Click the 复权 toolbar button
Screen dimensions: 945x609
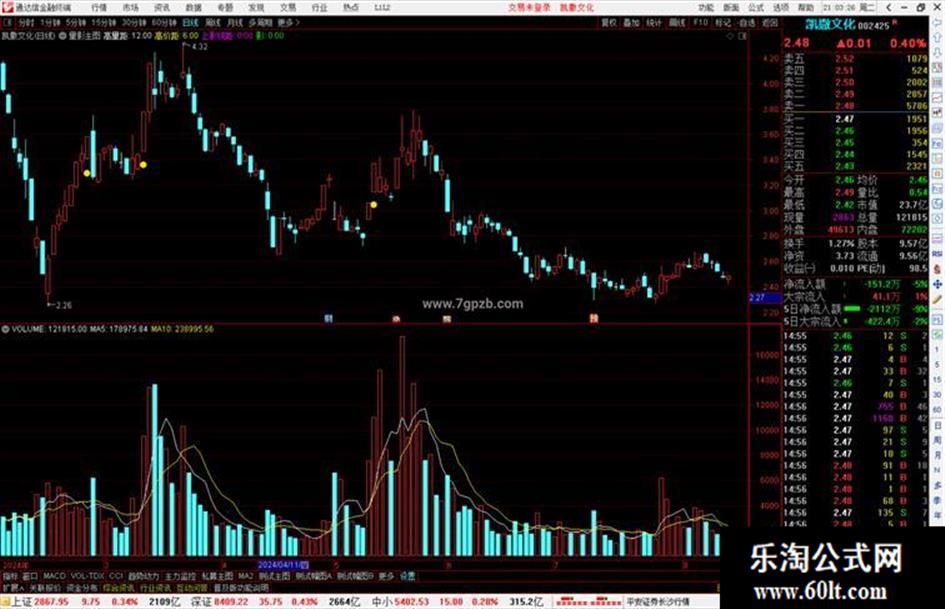point(609,22)
